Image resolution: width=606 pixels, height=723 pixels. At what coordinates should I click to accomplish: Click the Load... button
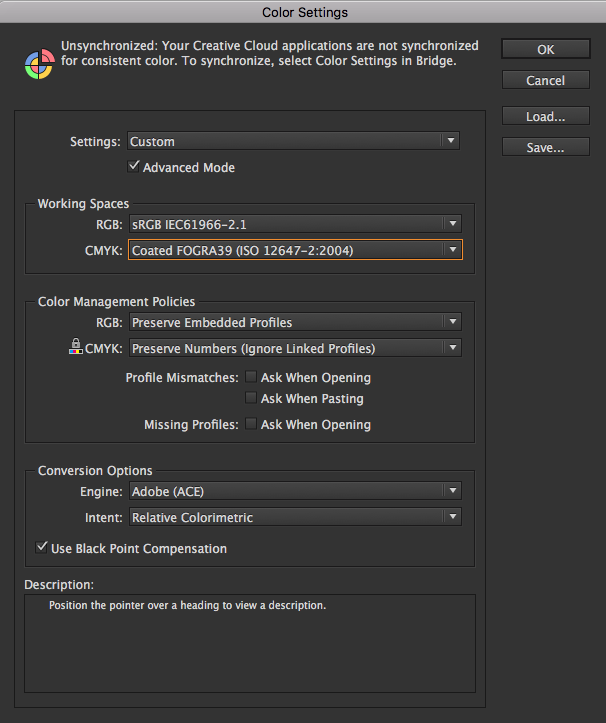[x=546, y=116]
